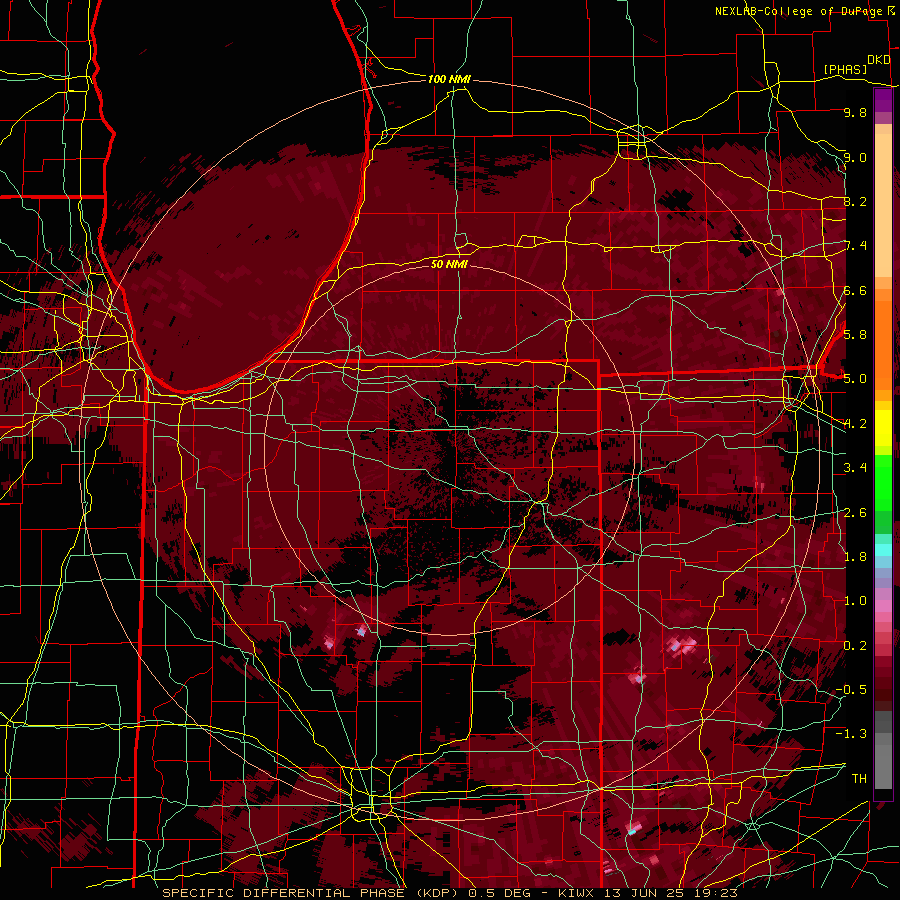Viewport: 900px width, 900px height.
Task: Click the -1.3 value on the color scale
Action: pyautogui.click(x=851, y=734)
